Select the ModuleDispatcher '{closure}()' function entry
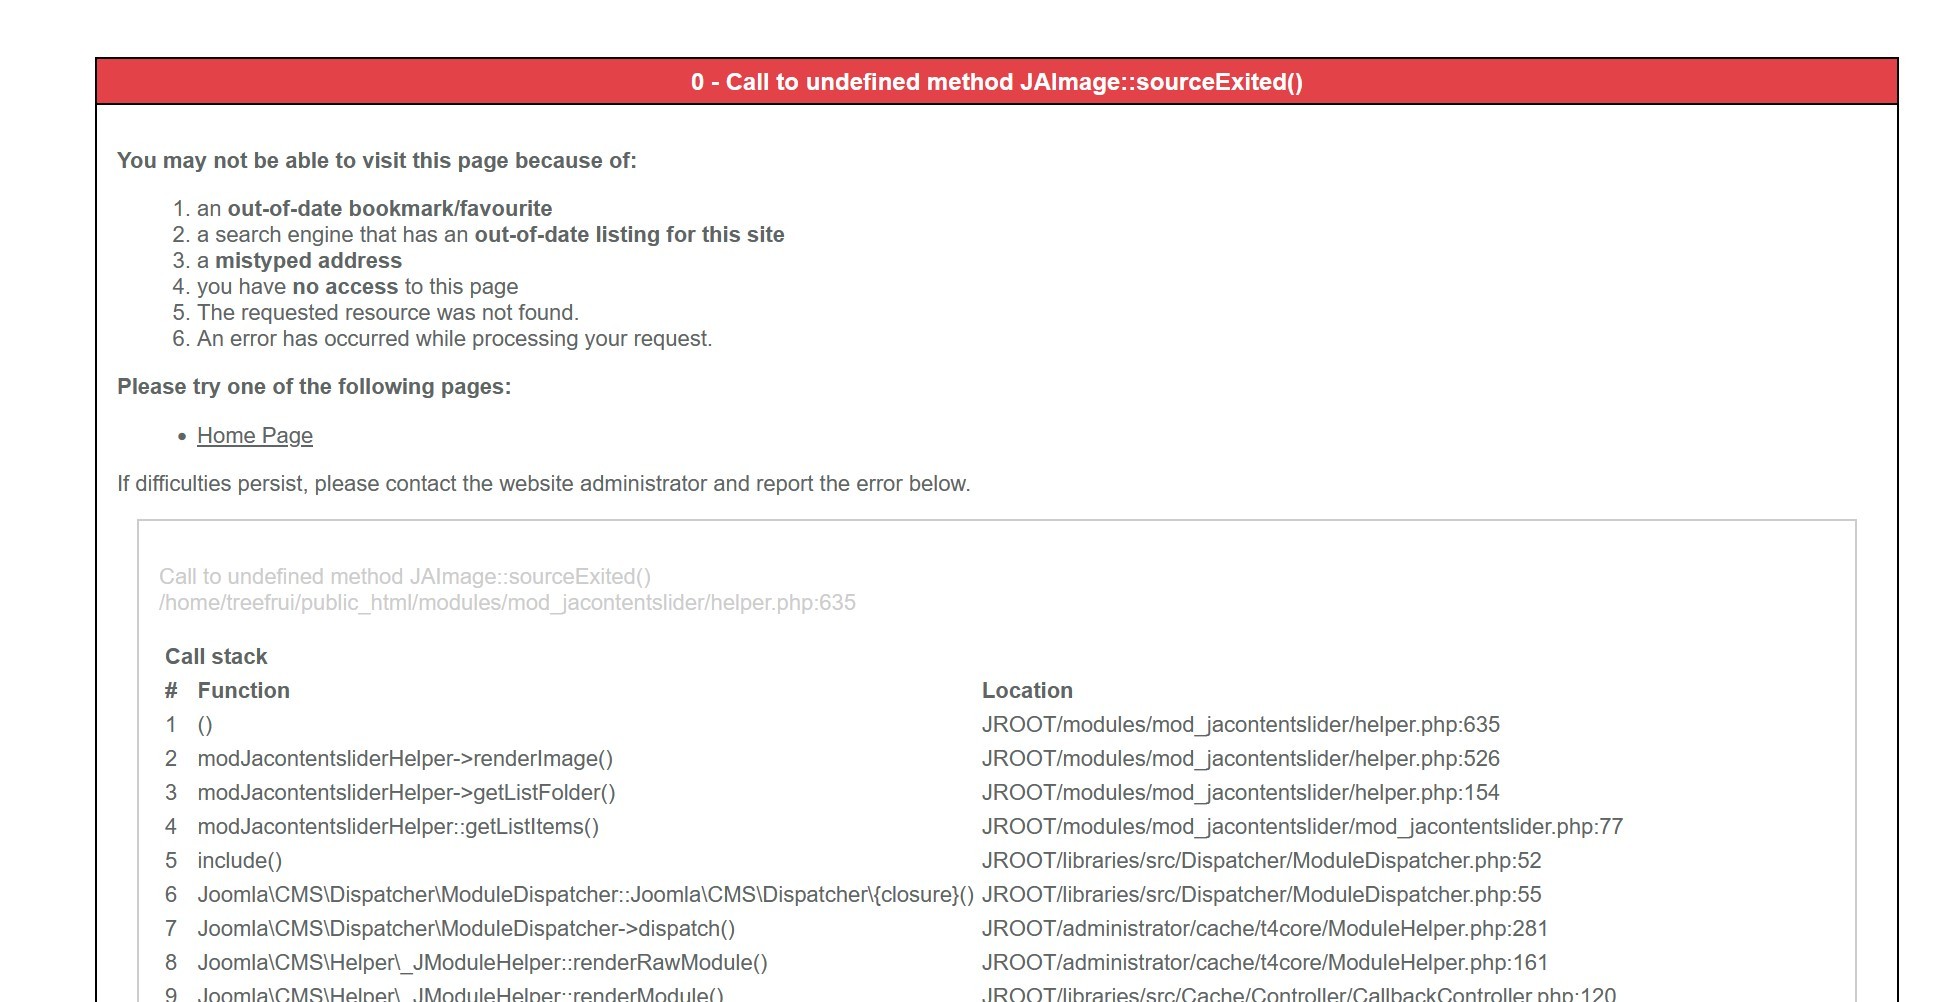1948x1002 pixels. pyautogui.click(x=585, y=895)
